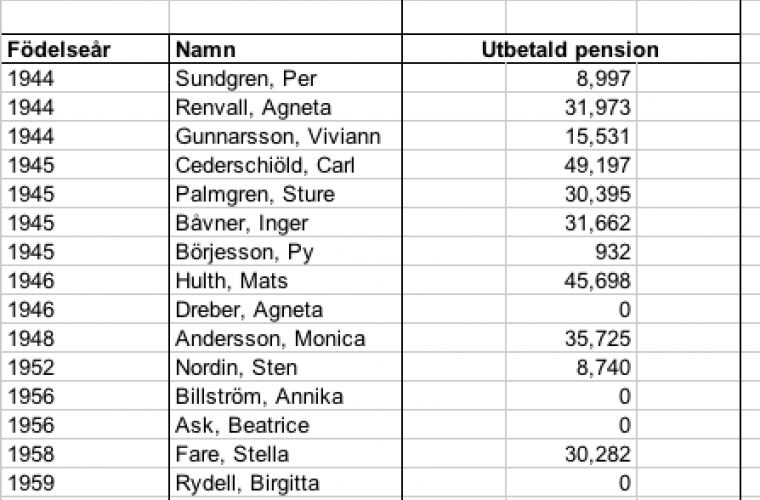Image resolution: width=760 pixels, height=500 pixels.
Task: Select the Börjesson, Py cell
Action: [245, 252]
